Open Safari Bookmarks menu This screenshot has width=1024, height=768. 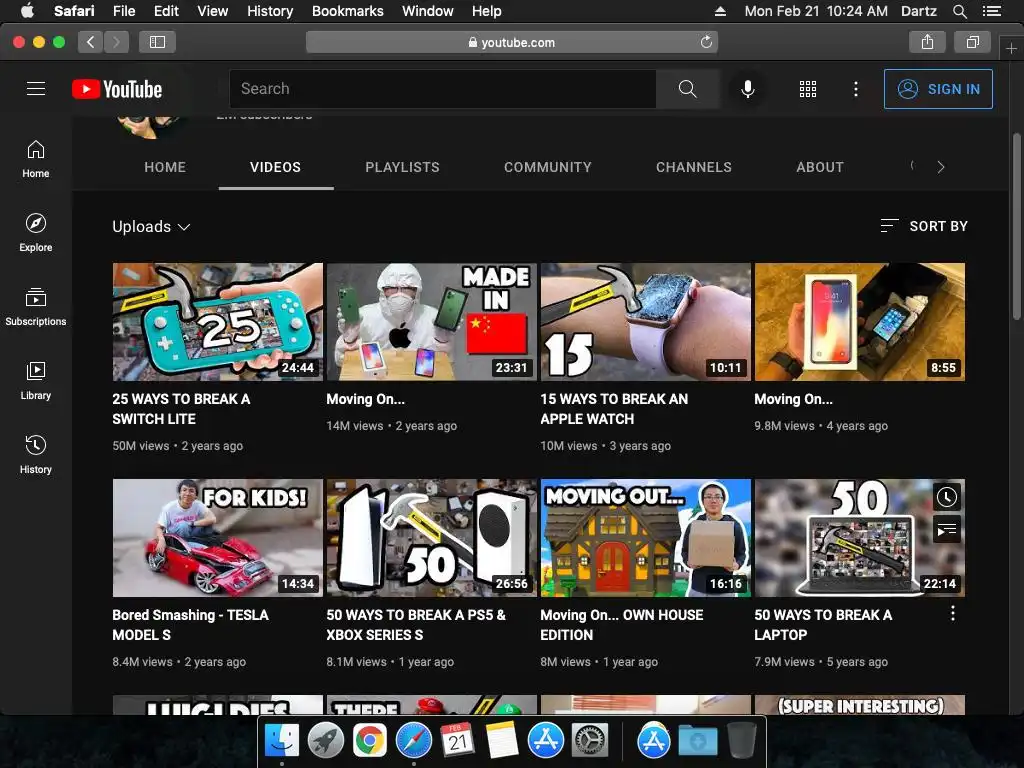tap(347, 11)
